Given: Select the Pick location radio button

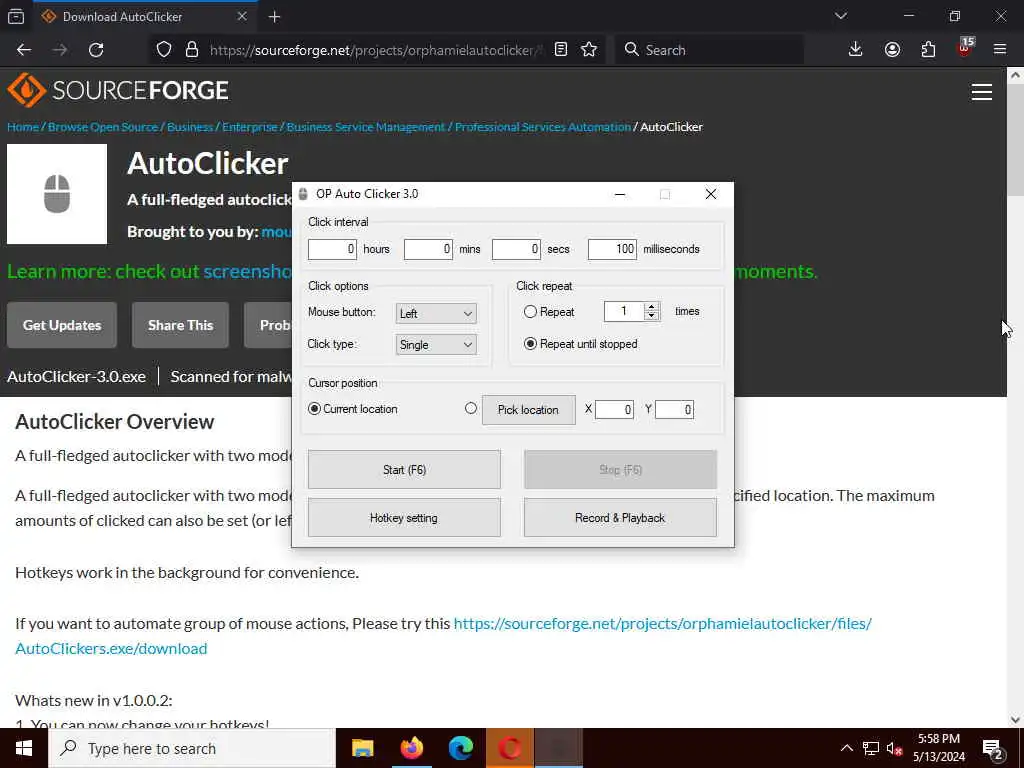Looking at the screenshot, I should [x=471, y=408].
